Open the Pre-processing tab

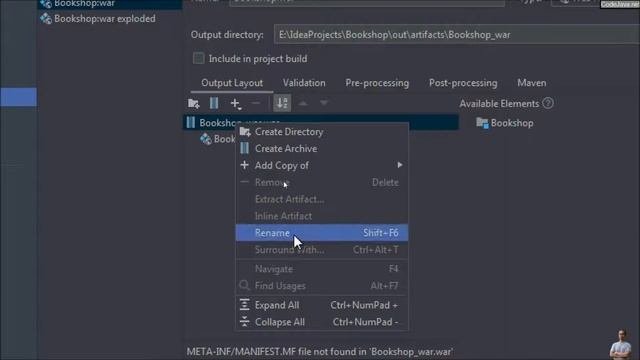click(377, 83)
